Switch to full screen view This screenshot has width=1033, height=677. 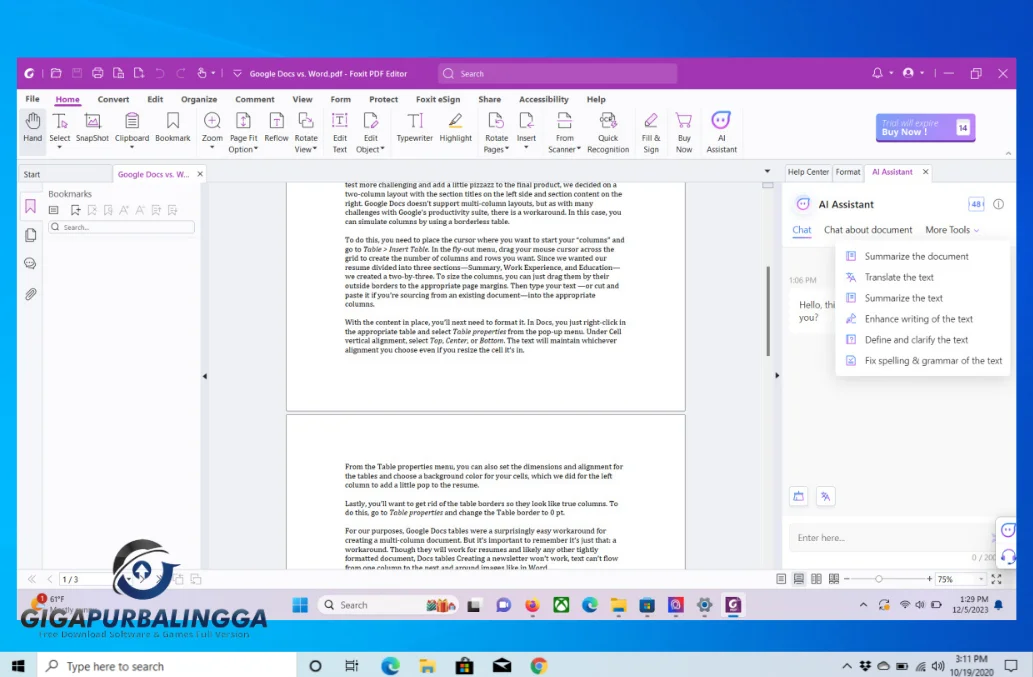[x=996, y=579]
